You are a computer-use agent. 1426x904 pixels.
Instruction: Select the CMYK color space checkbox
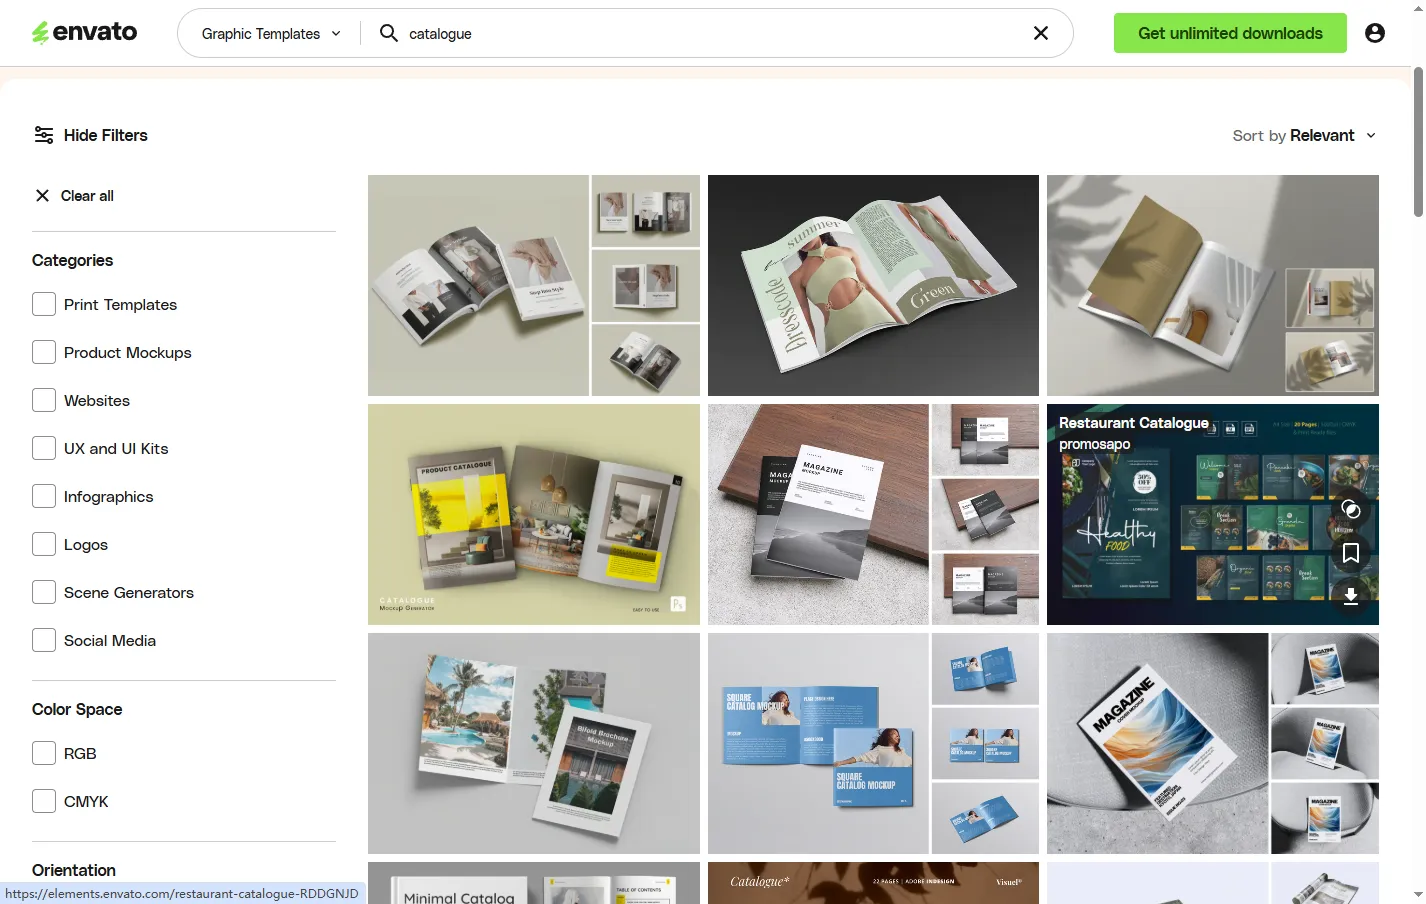[x=44, y=801]
